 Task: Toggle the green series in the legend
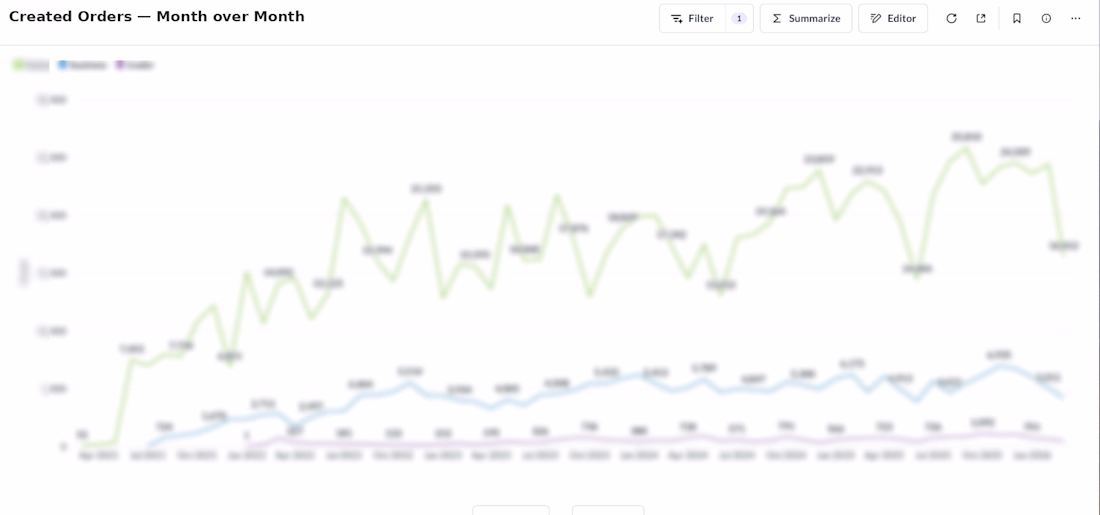pos(31,65)
